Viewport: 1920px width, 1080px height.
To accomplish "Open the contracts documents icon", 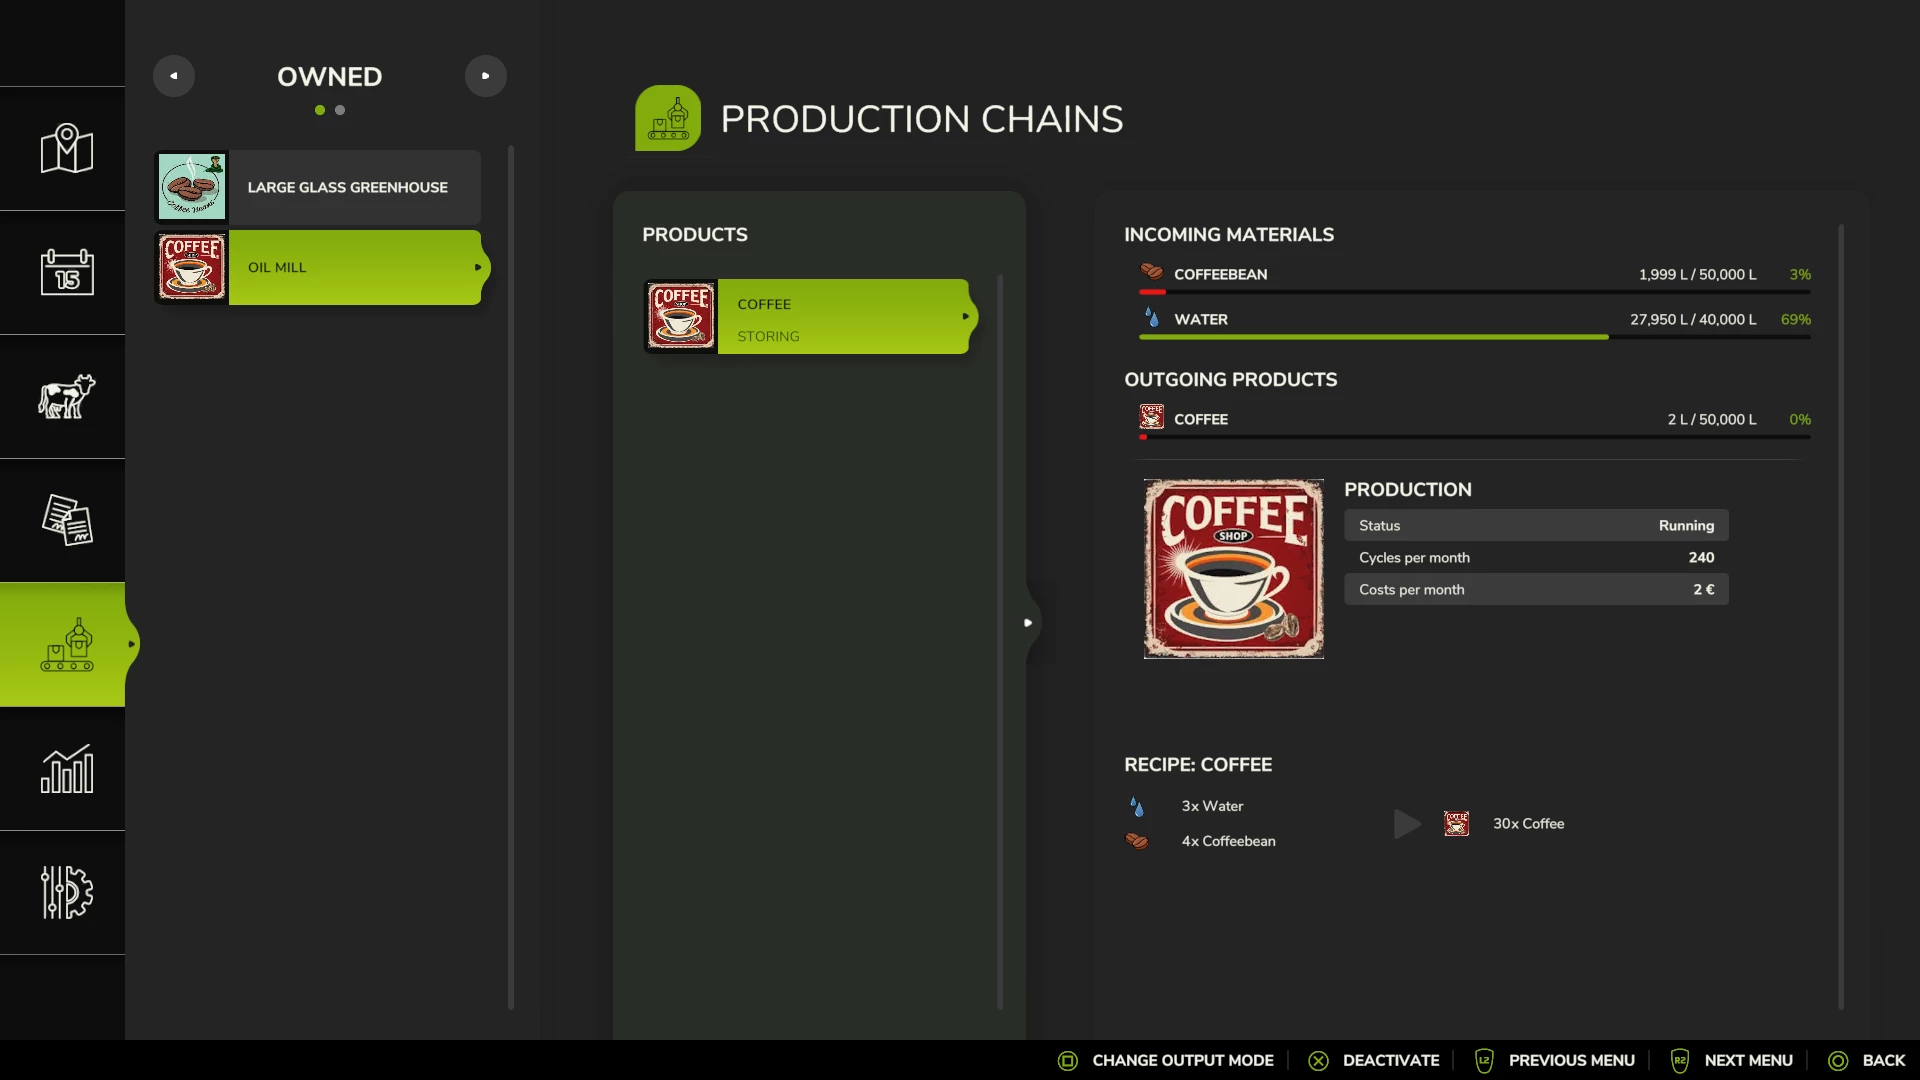I will click(x=66, y=520).
